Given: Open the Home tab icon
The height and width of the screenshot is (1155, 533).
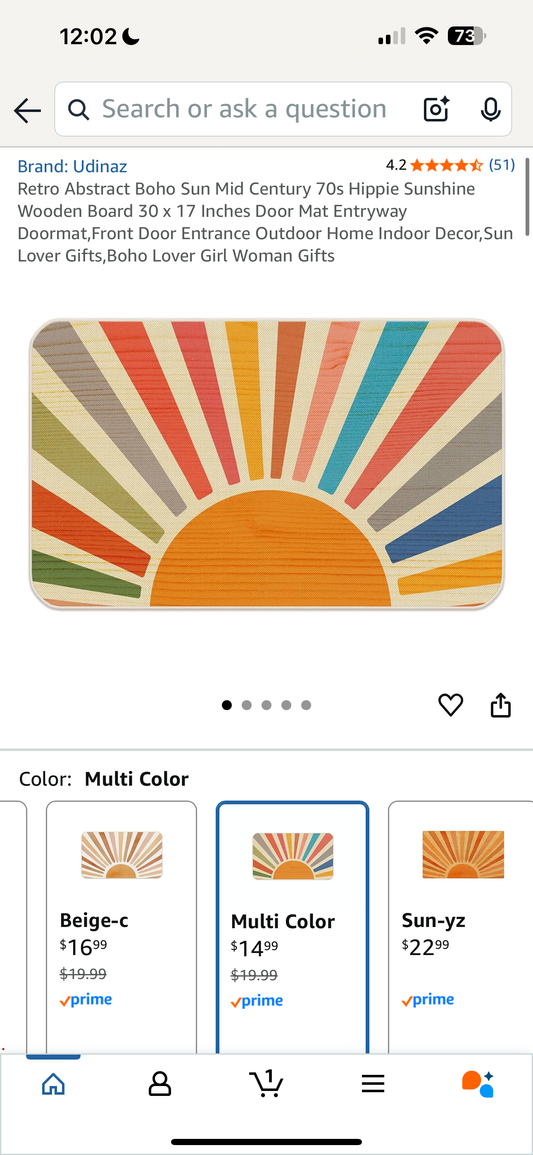Looking at the screenshot, I should (x=53, y=1084).
